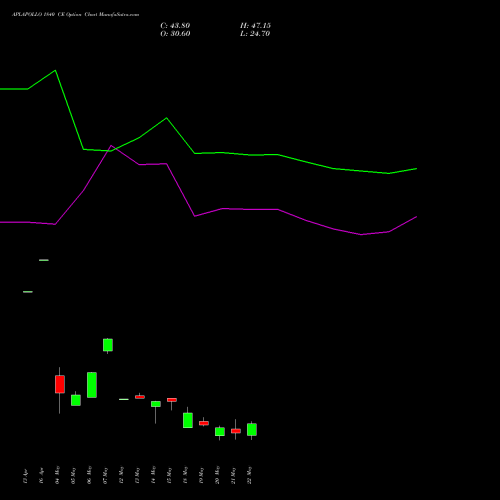Select the green candle above 05 May
Screen dimensions: 500x500
pos(76,400)
